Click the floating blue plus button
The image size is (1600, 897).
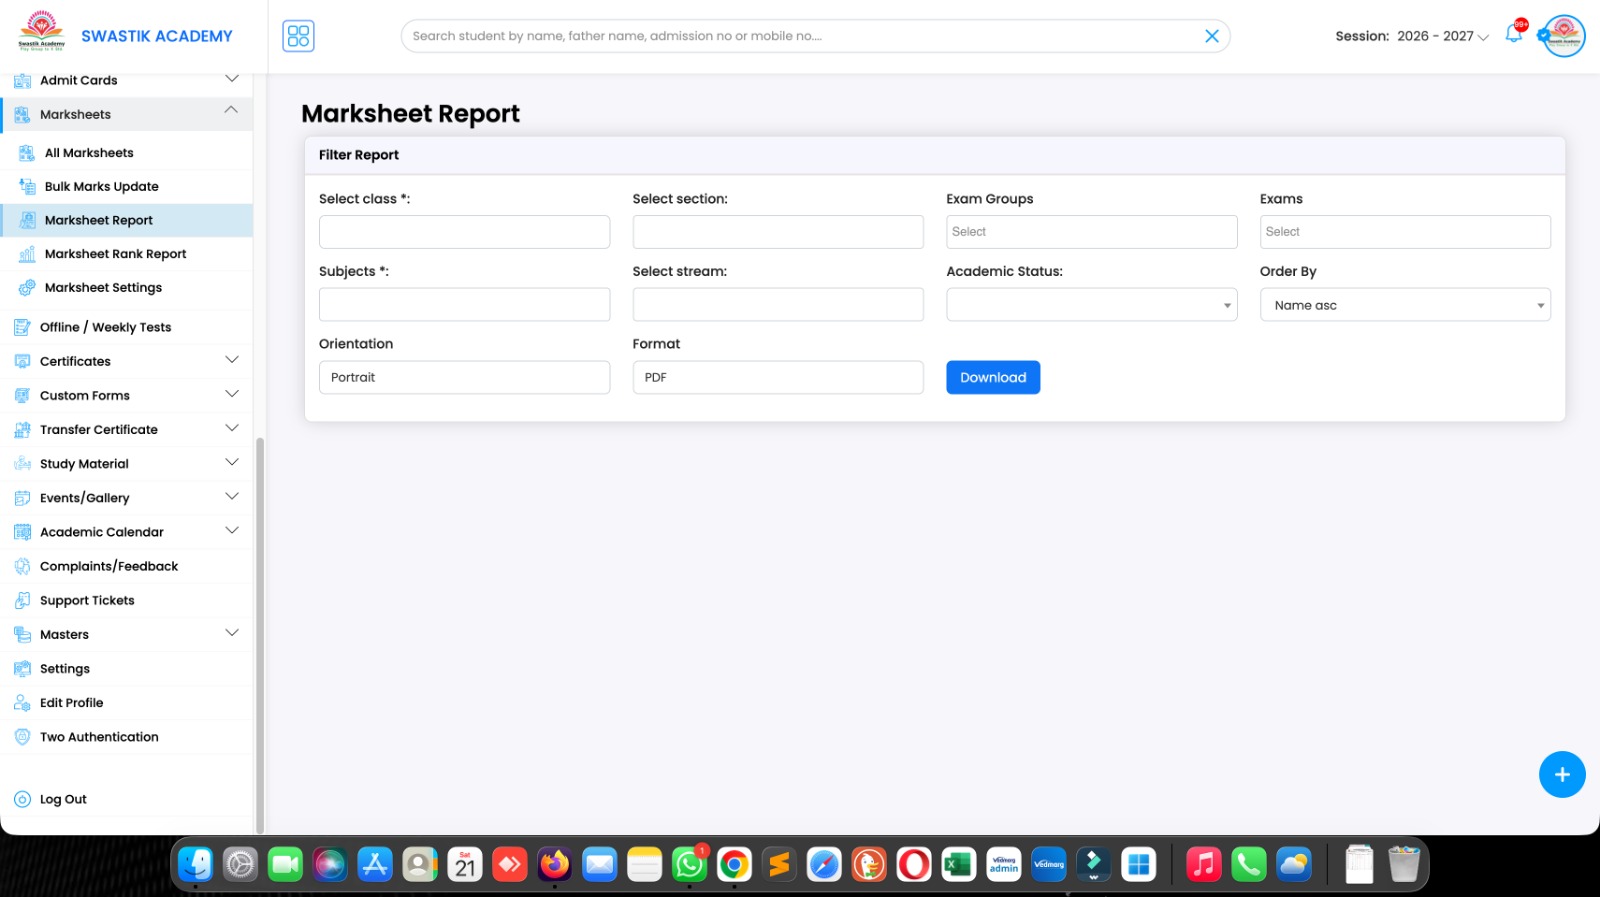tap(1562, 774)
